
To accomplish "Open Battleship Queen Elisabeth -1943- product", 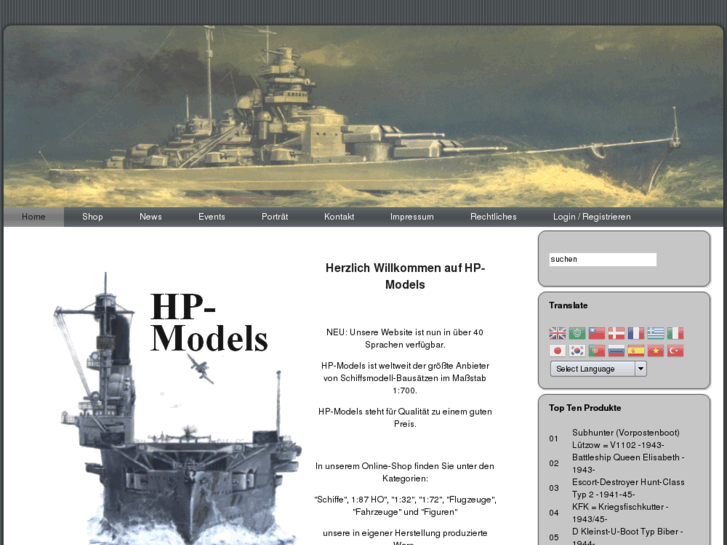I will [628, 463].
